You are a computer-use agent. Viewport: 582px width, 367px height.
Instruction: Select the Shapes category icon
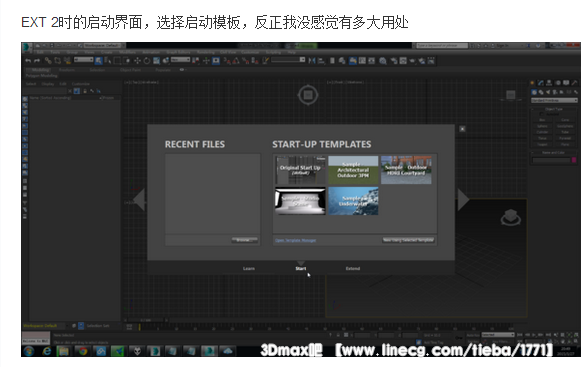pyautogui.click(x=541, y=92)
